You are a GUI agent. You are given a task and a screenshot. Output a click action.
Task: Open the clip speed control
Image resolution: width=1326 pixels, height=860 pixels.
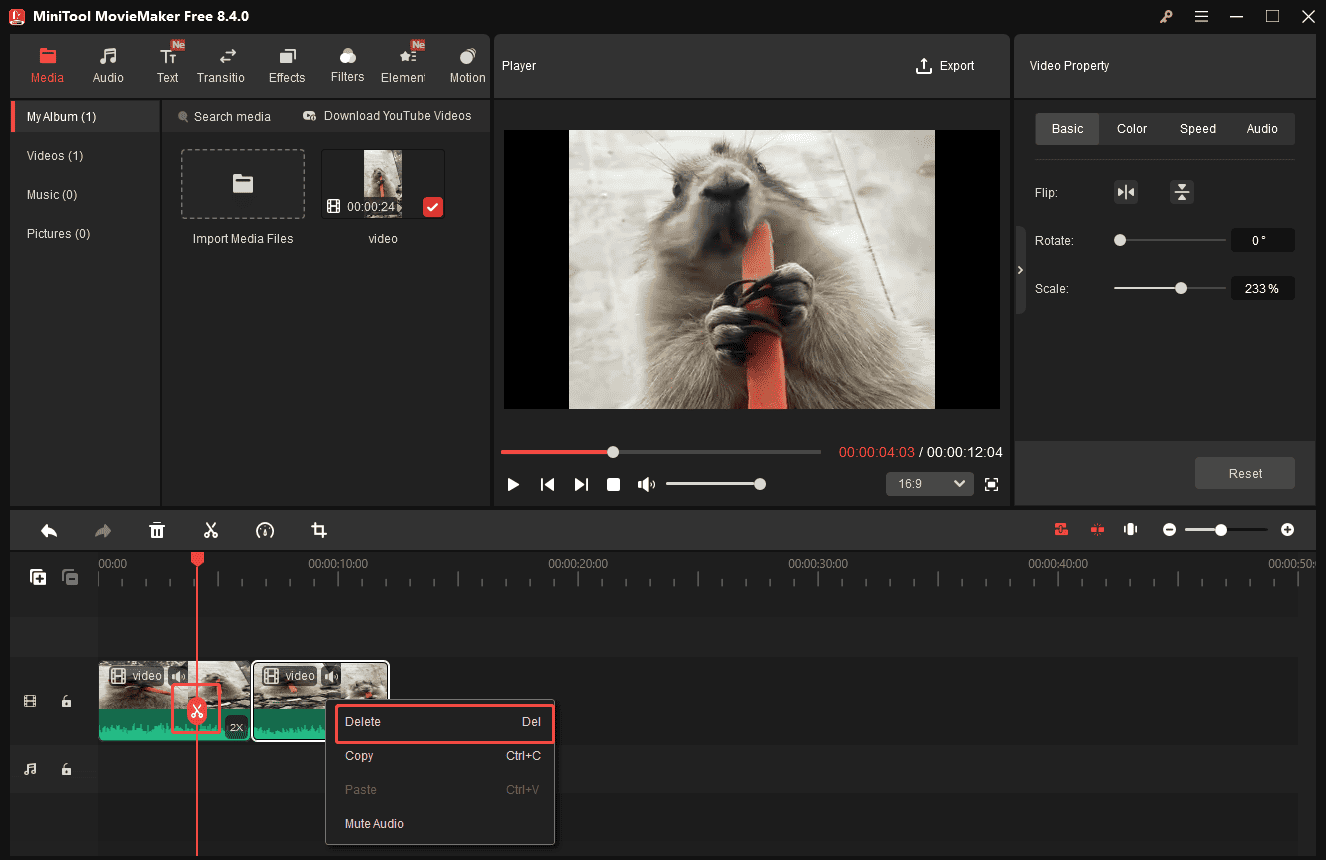(x=265, y=529)
